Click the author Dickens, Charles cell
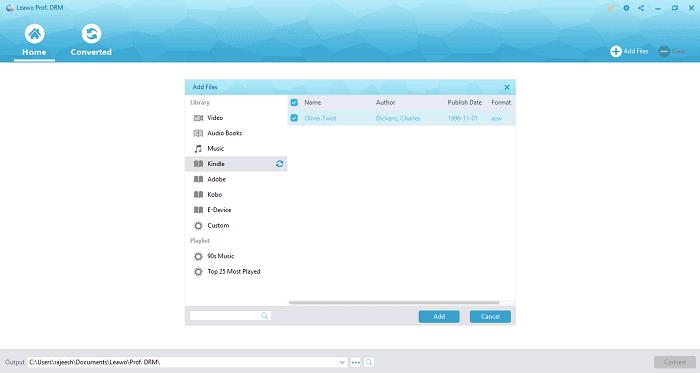 tap(398, 118)
